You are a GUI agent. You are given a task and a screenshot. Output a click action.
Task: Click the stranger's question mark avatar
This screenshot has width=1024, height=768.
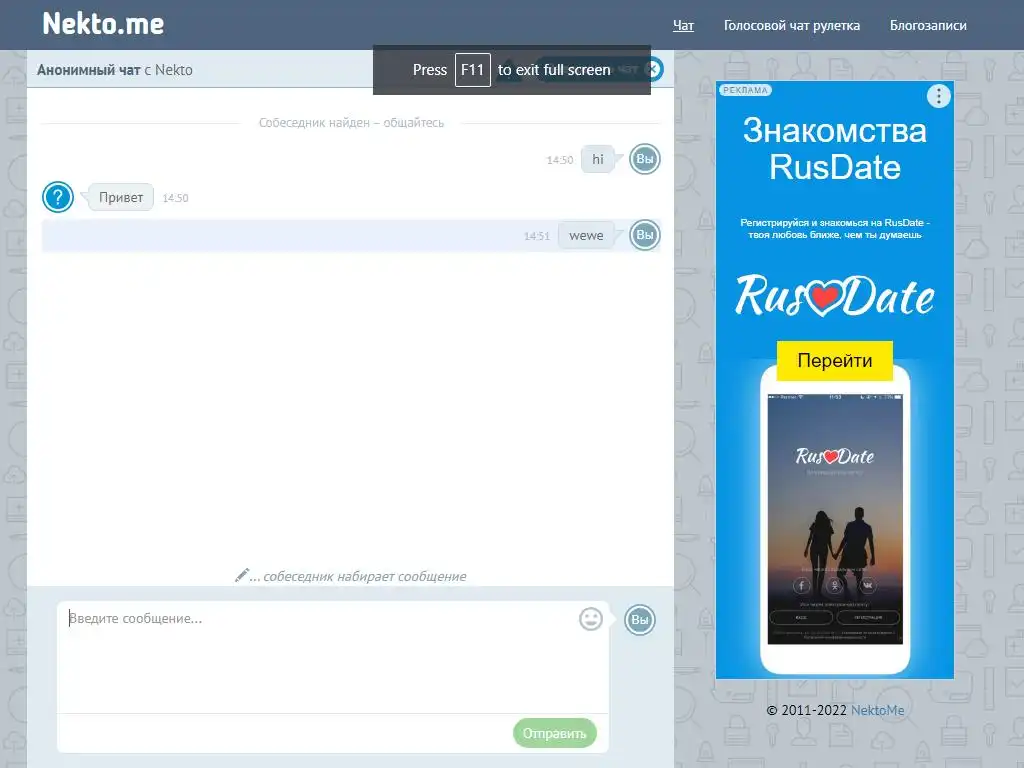pyautogui.click(x=58, y=197)
